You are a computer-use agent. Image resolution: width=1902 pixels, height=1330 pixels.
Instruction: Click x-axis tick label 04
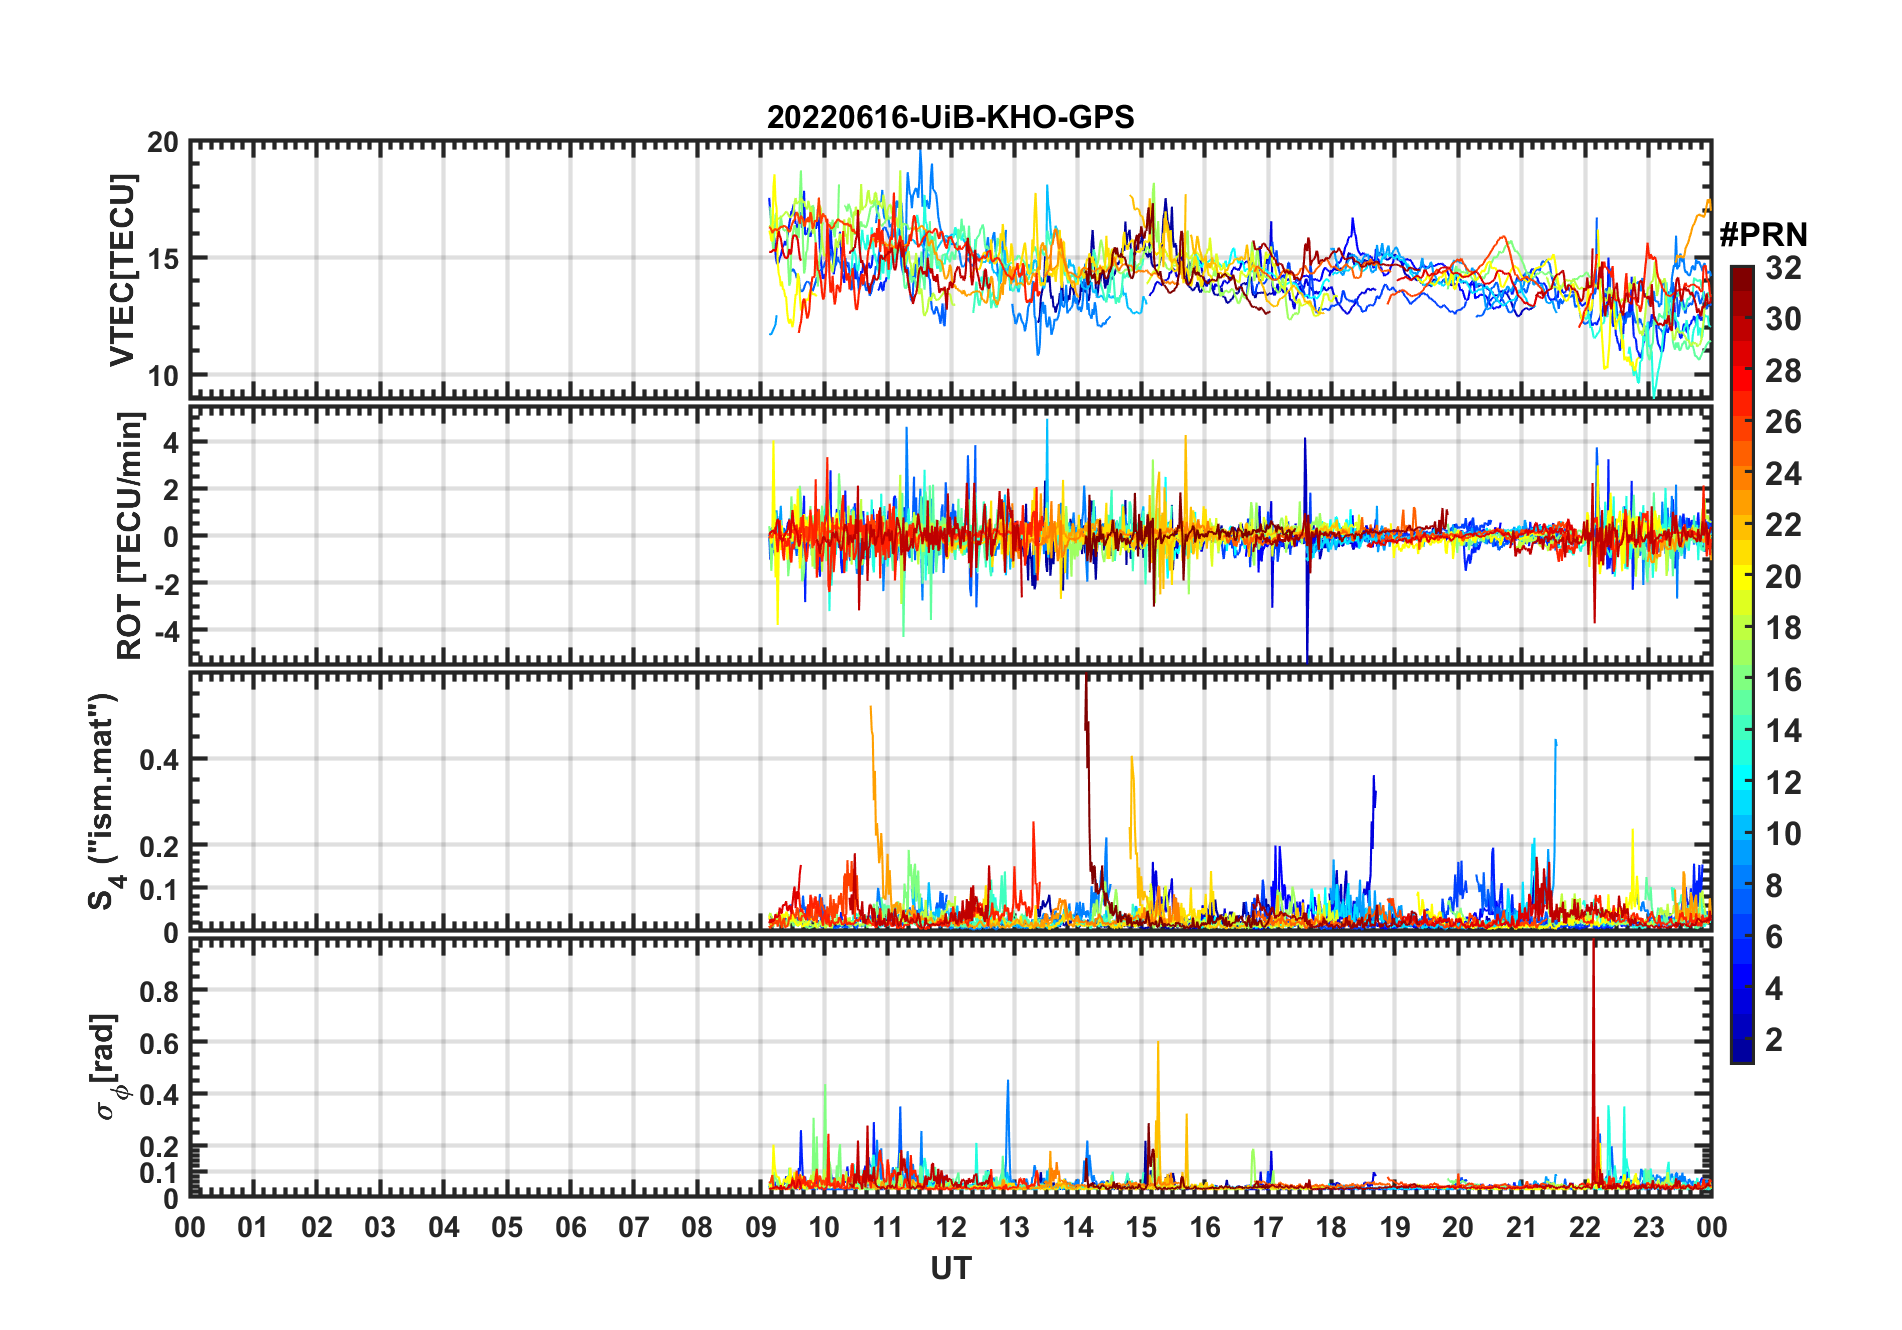(444, 1227)
